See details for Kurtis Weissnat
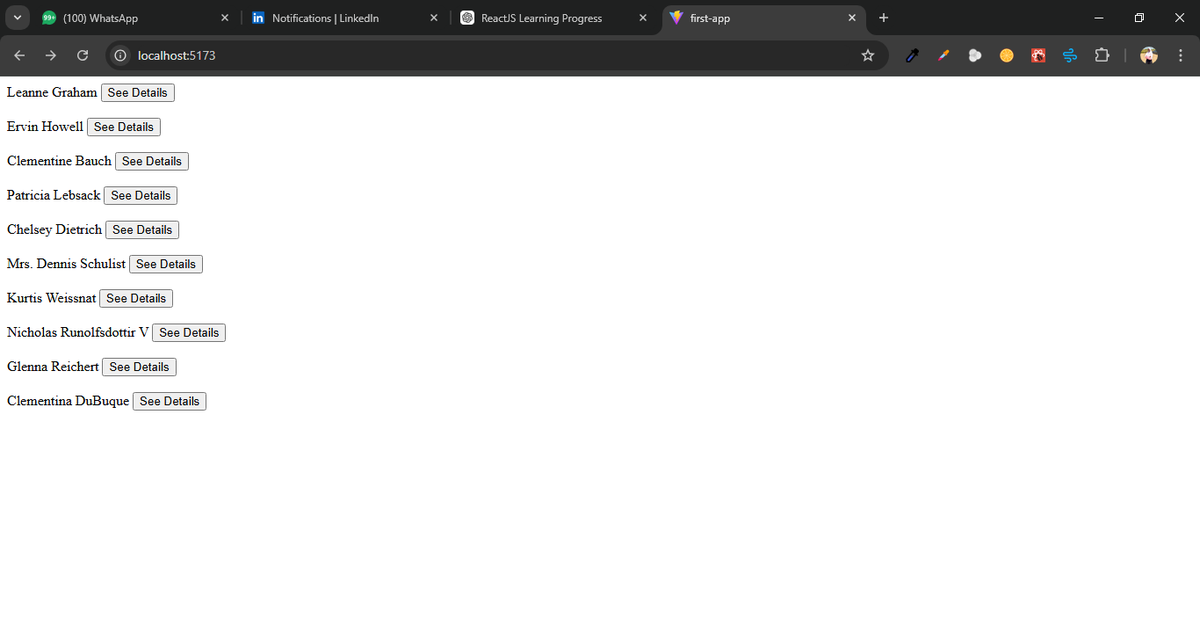Viewport: 1200px width, 640px height. point(136,298)
